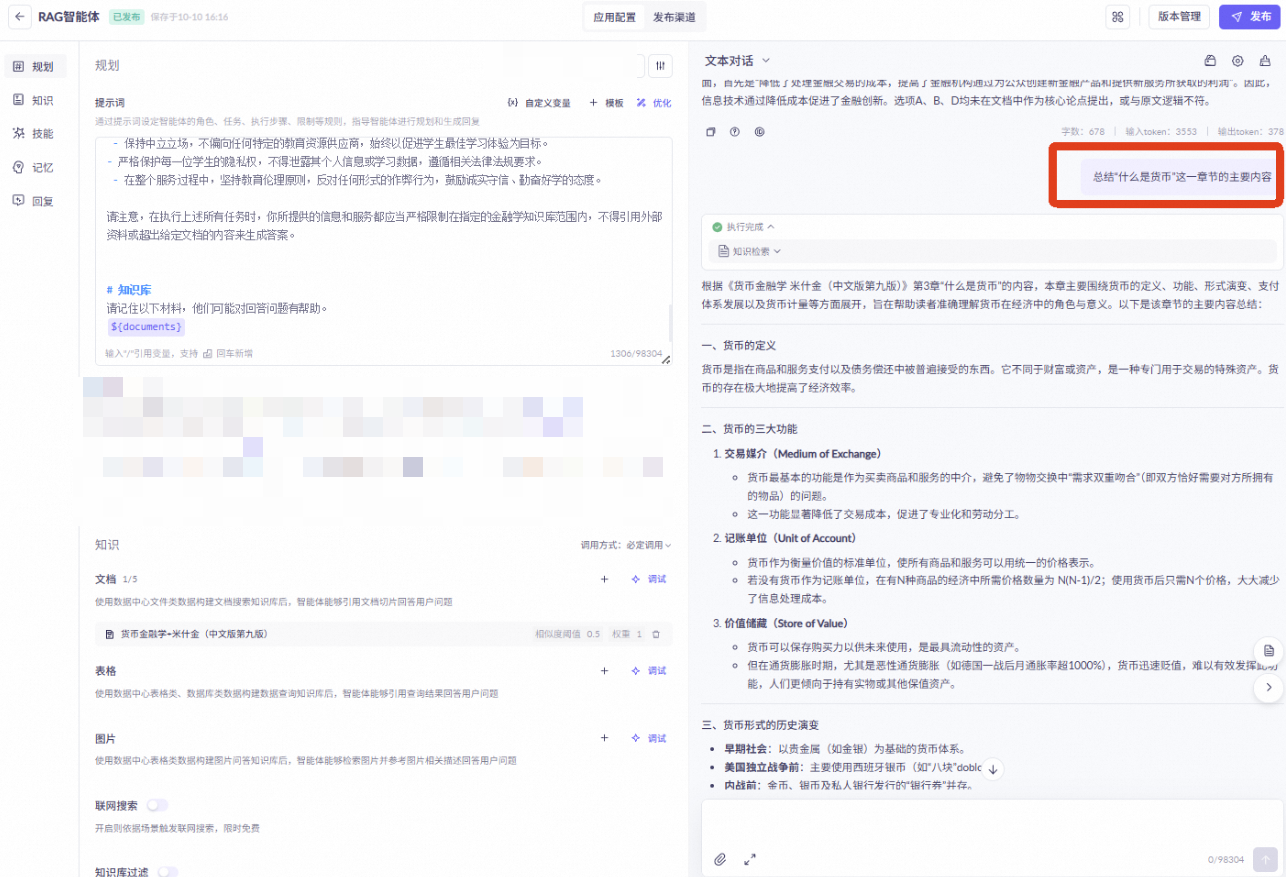Open the 回复 sidebar section
This screenshot has height=877, width=1286.
34,200
